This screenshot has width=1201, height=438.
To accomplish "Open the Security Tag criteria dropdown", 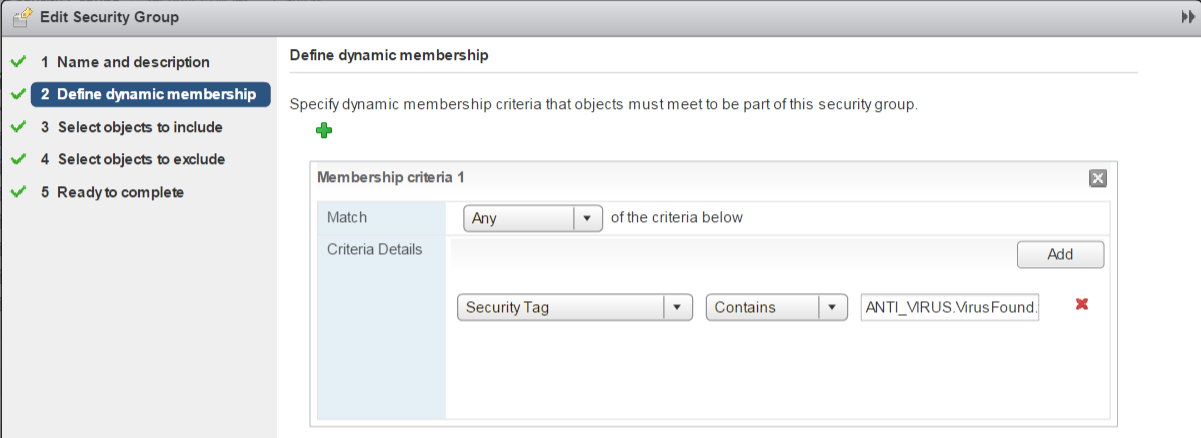I will [678, 308].
